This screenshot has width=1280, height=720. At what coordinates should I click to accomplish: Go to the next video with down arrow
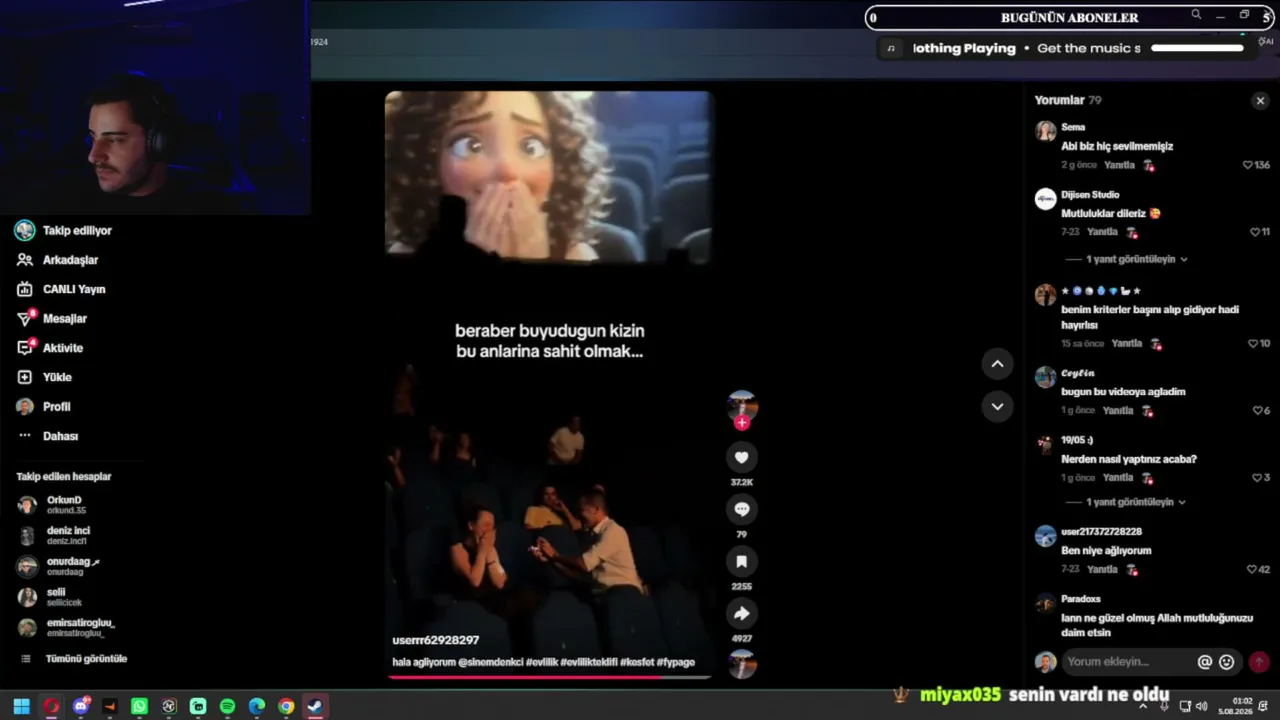(997, 406)
